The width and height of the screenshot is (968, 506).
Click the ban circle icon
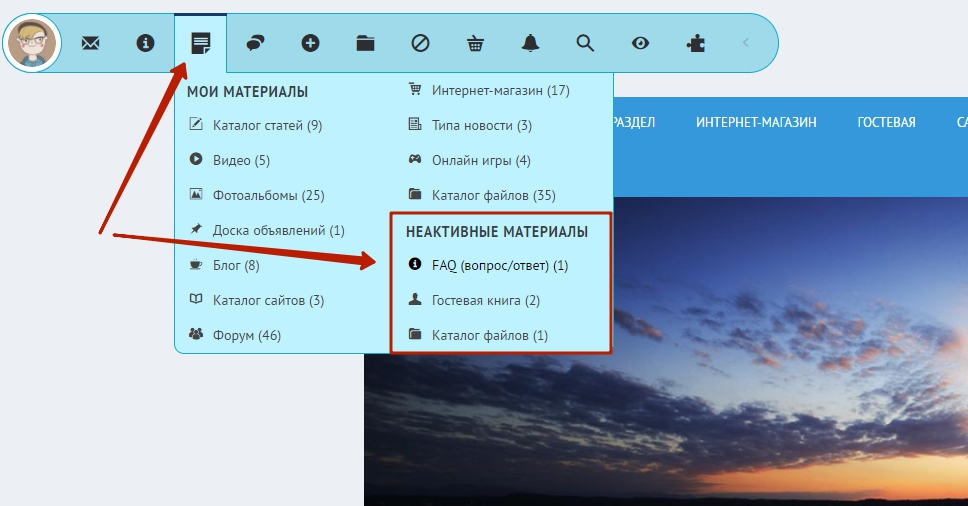(x=420, y=43)
